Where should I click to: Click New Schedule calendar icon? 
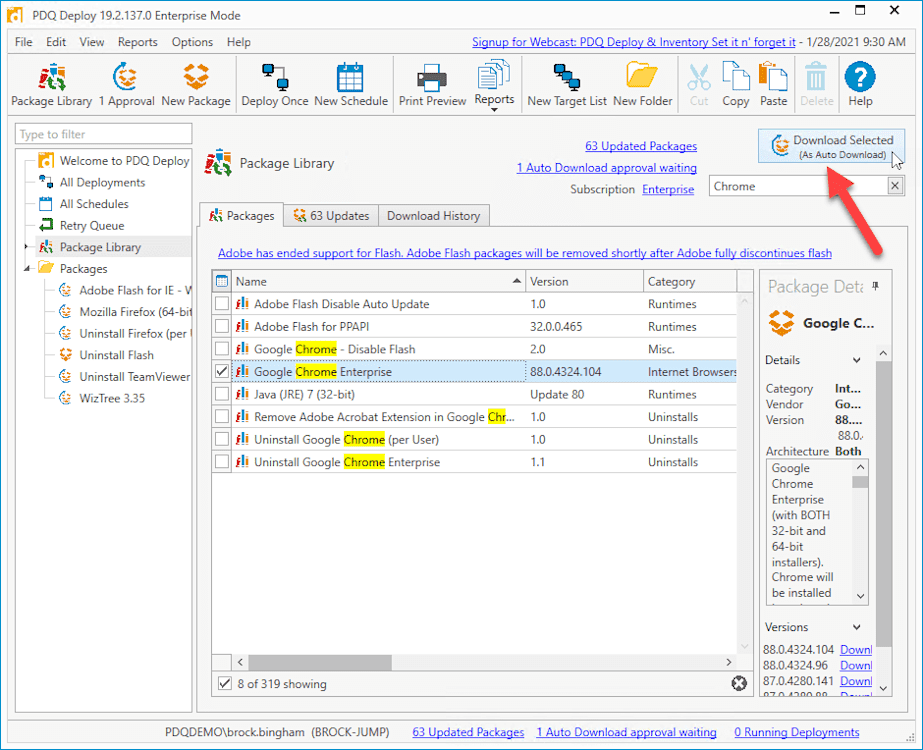351,85
